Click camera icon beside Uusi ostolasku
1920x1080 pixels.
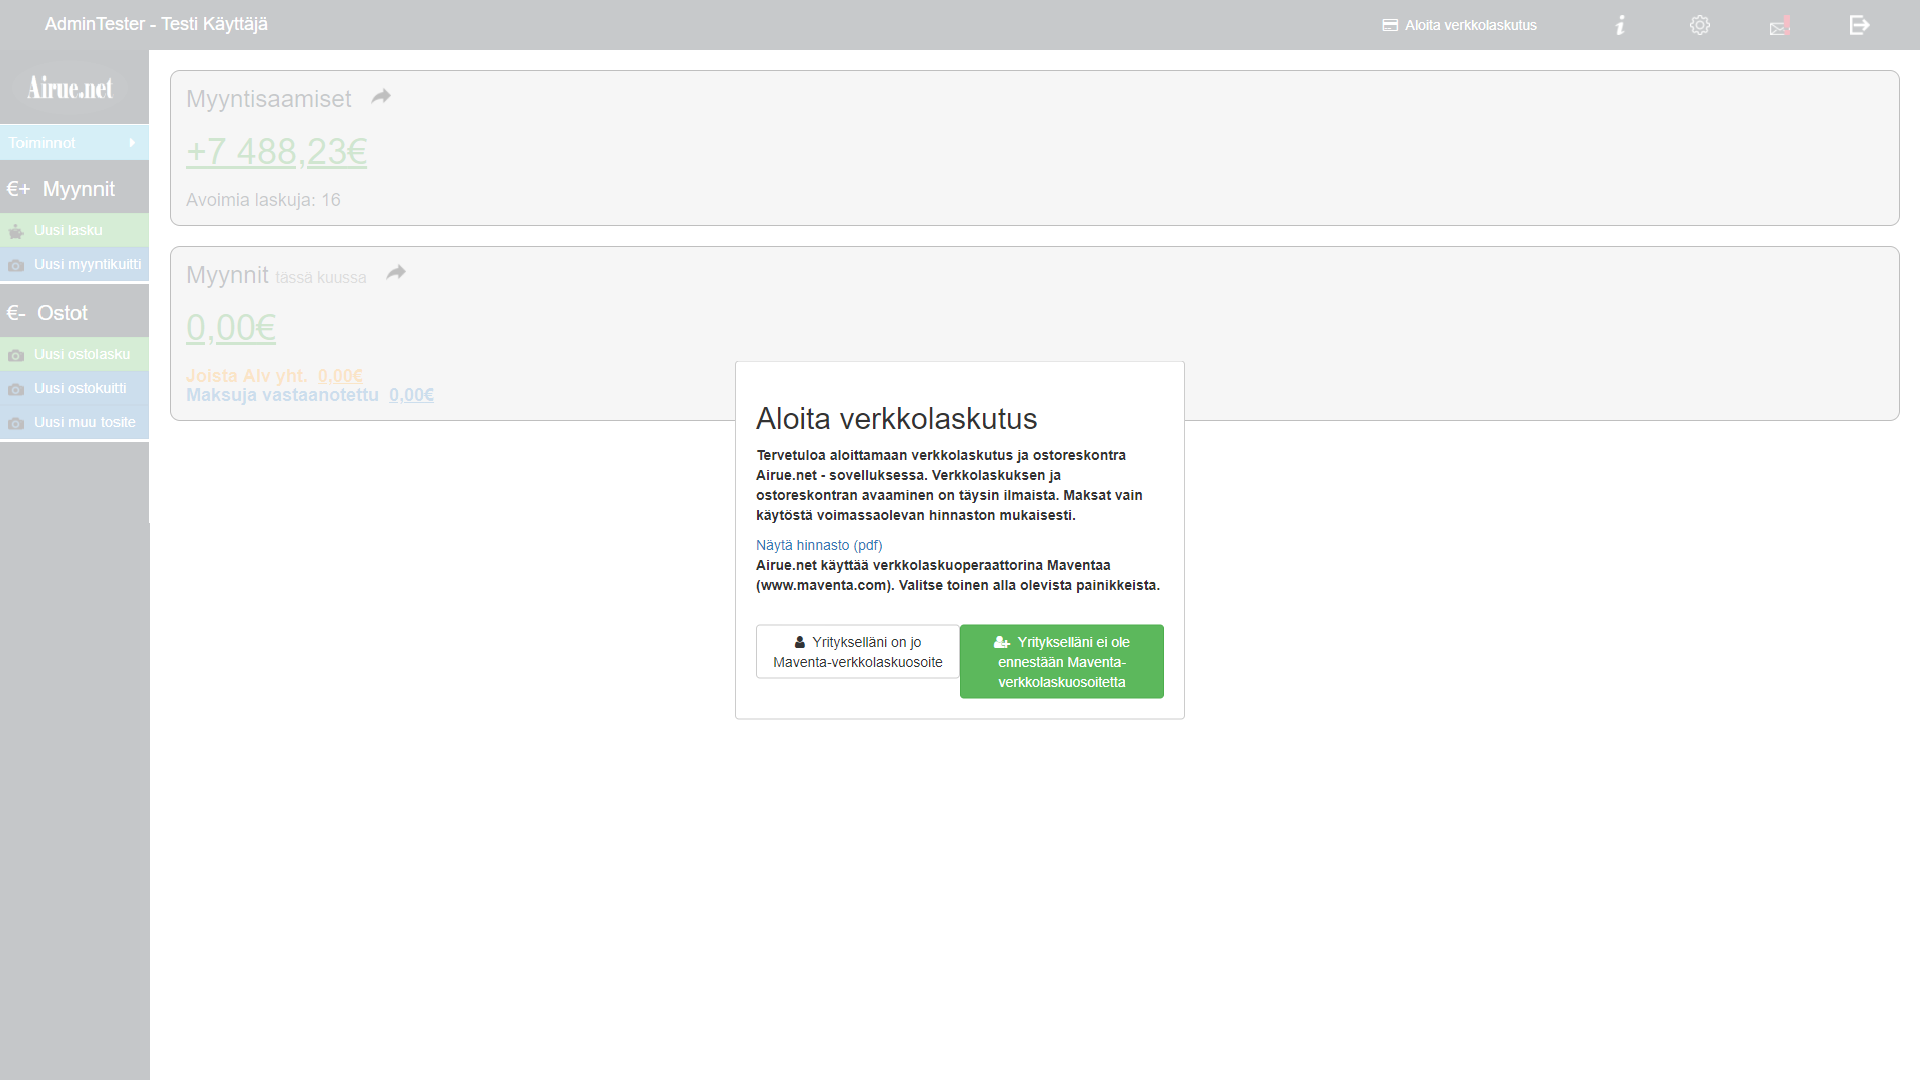(16, 355)
